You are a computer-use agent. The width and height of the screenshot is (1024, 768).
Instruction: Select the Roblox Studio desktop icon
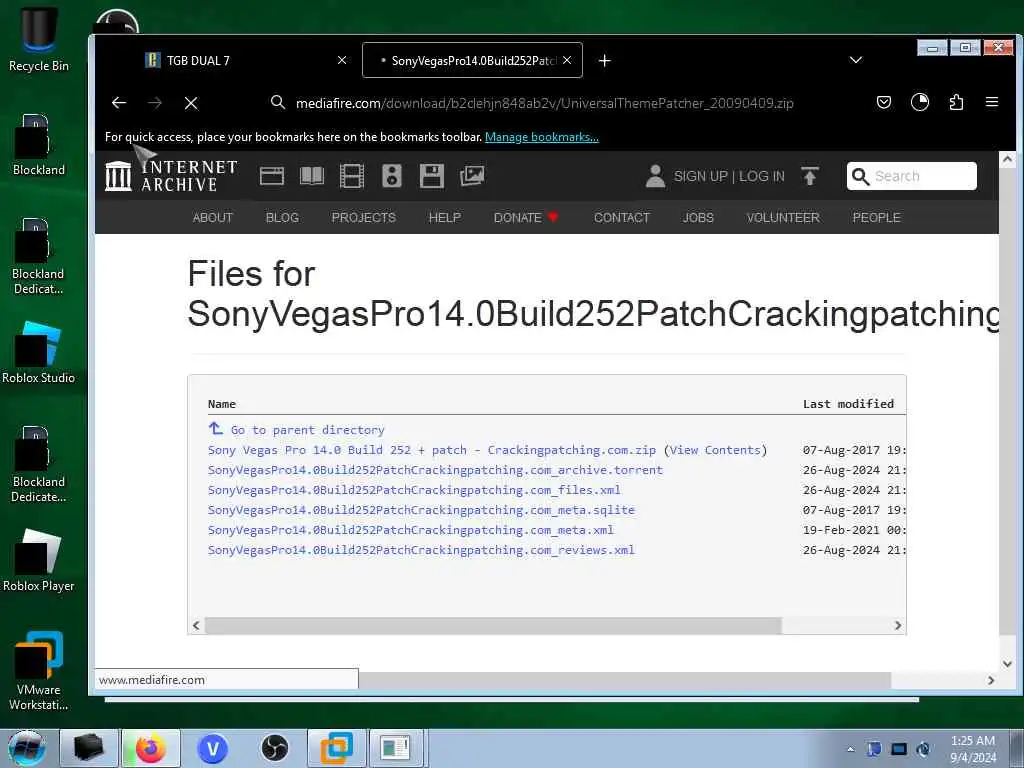pos(39,351)
